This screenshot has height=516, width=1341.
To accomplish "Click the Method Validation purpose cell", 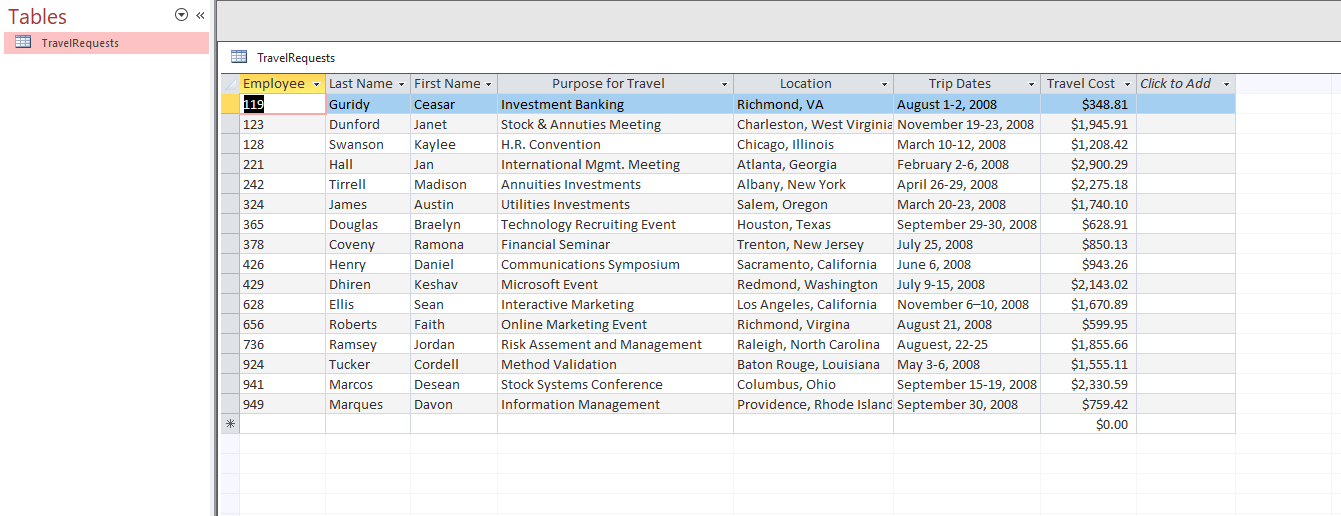I will click(616, 364).
